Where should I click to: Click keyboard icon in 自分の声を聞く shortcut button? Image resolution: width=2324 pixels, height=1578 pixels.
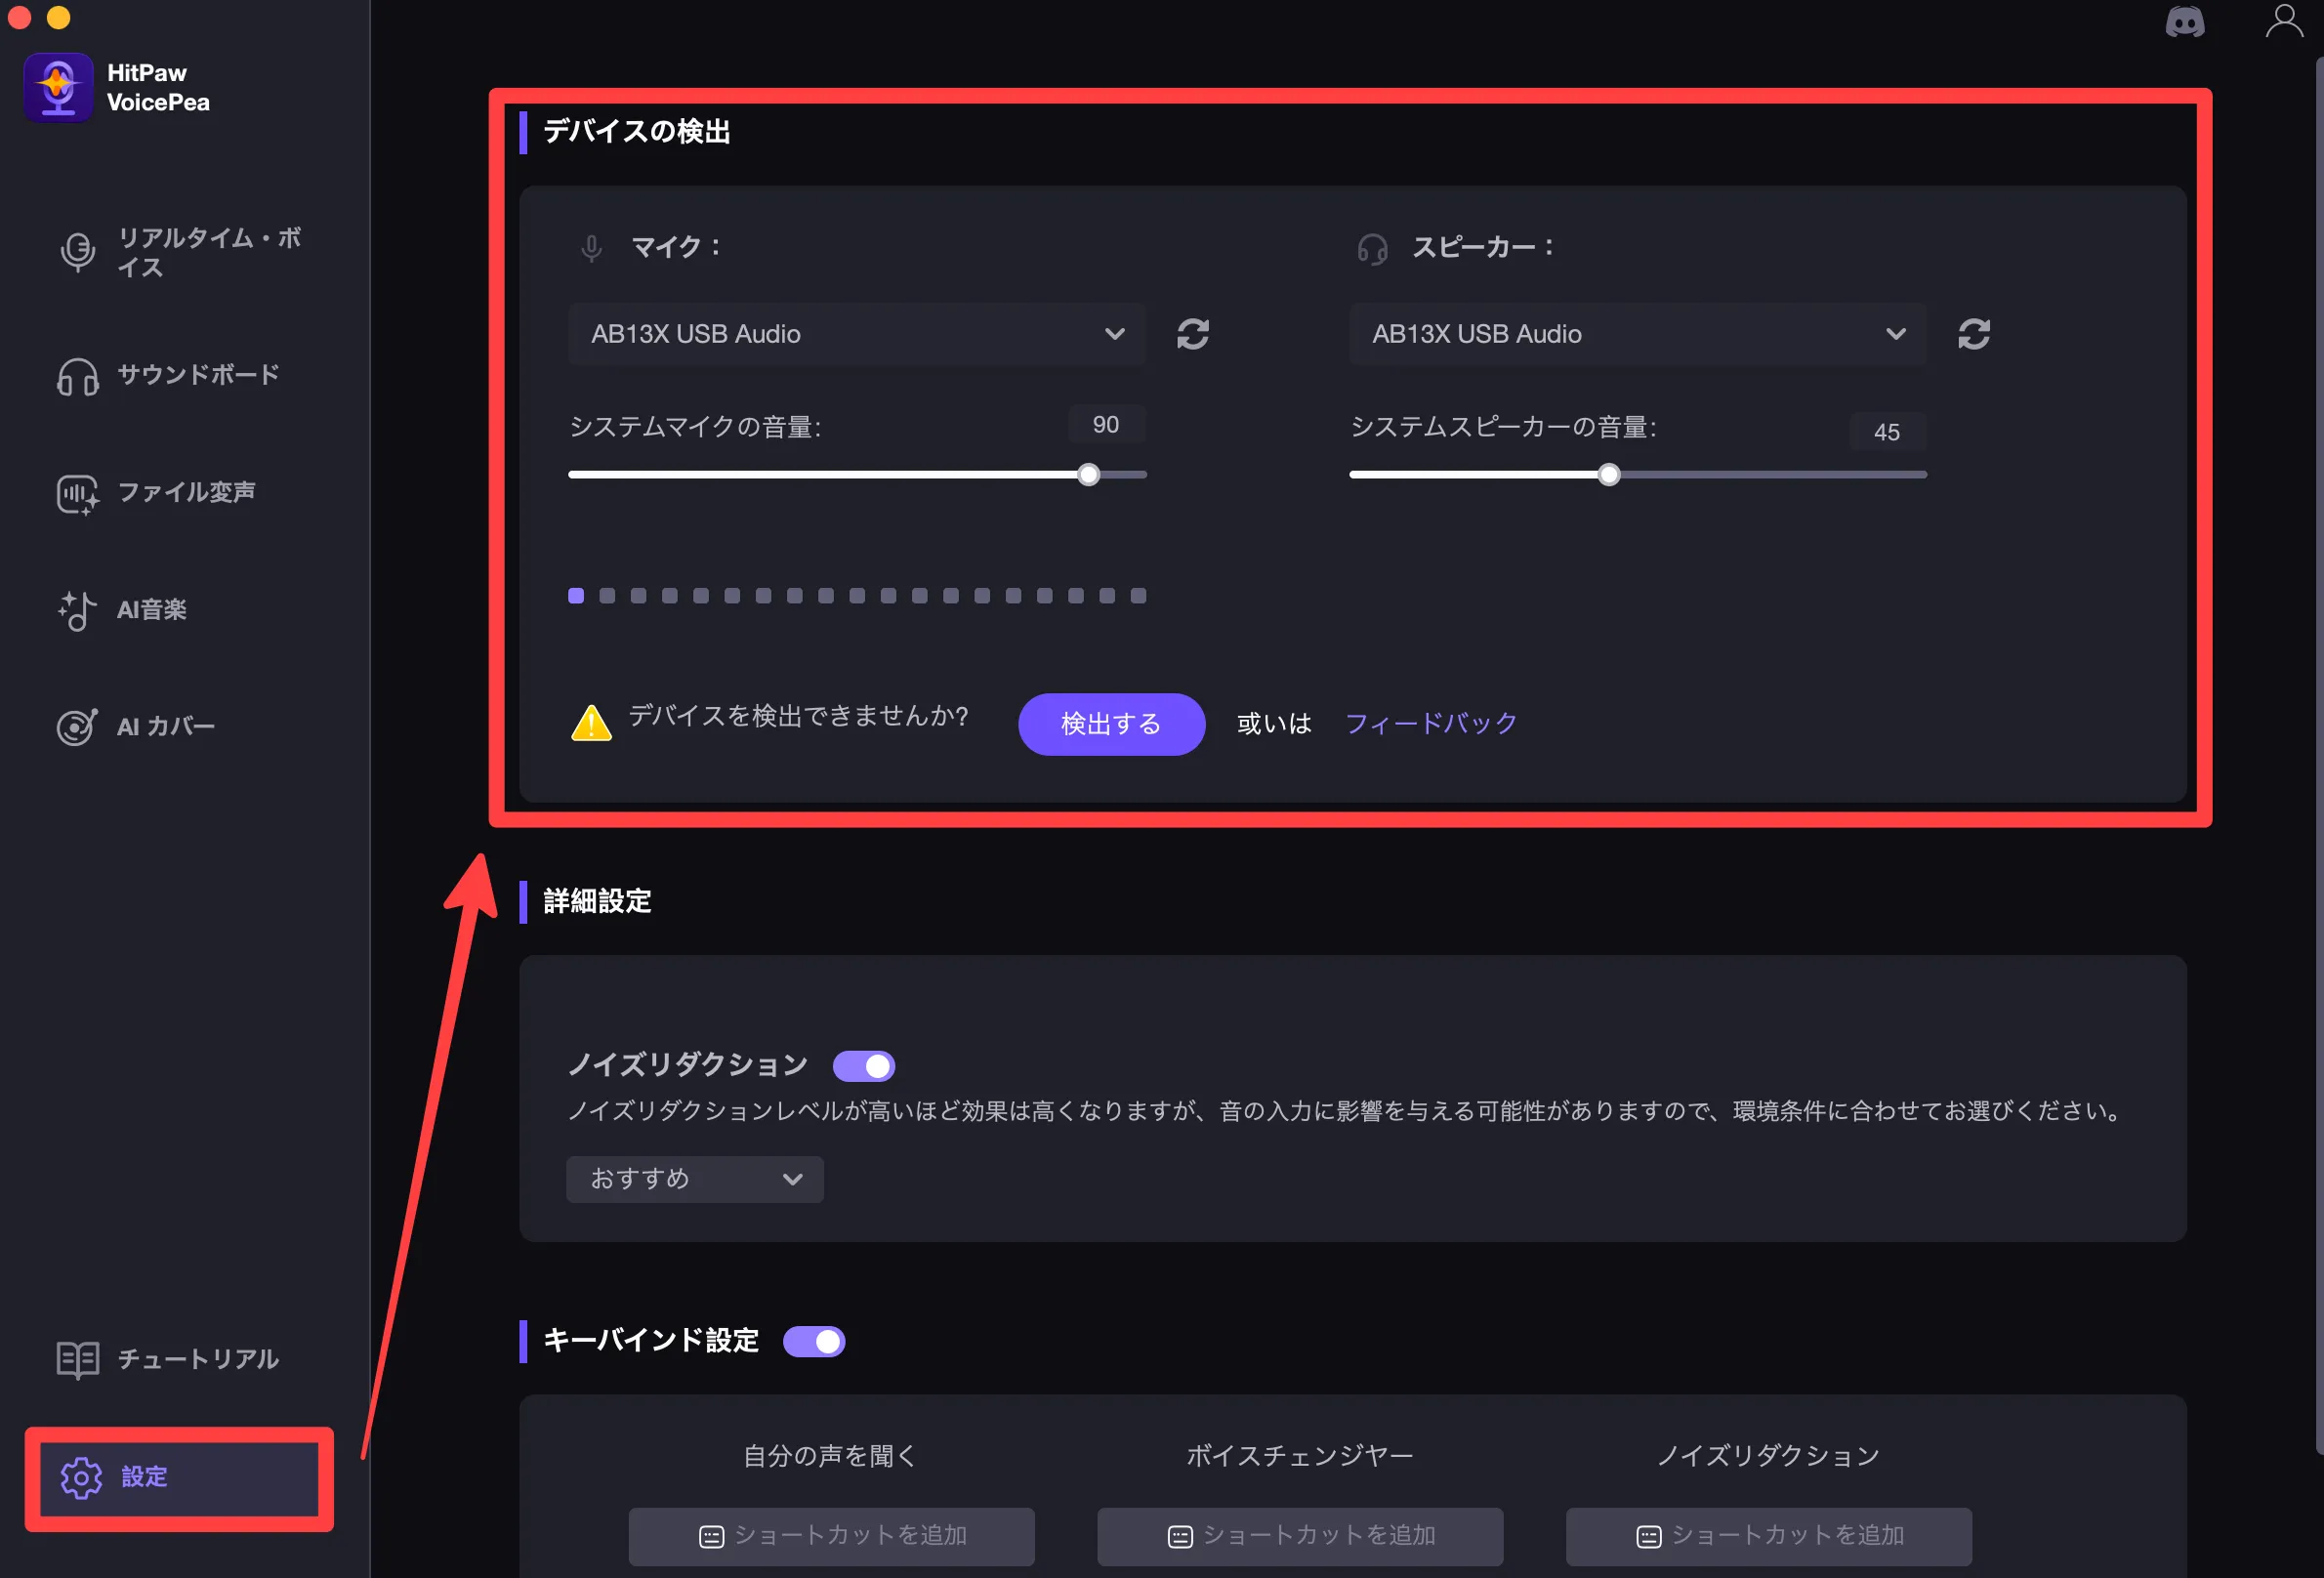point(711,1537)
